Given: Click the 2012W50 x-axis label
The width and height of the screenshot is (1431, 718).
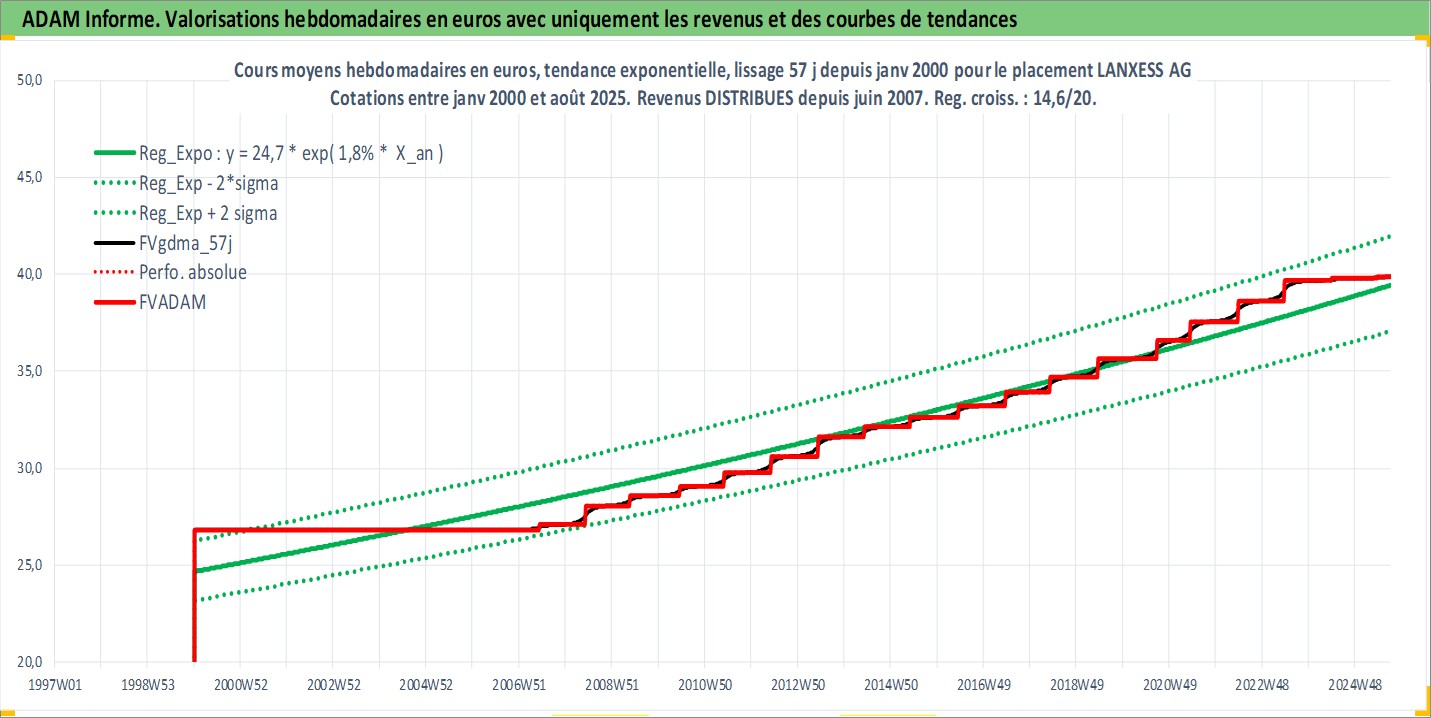Looking at the screenshot, I should [797, 684].
